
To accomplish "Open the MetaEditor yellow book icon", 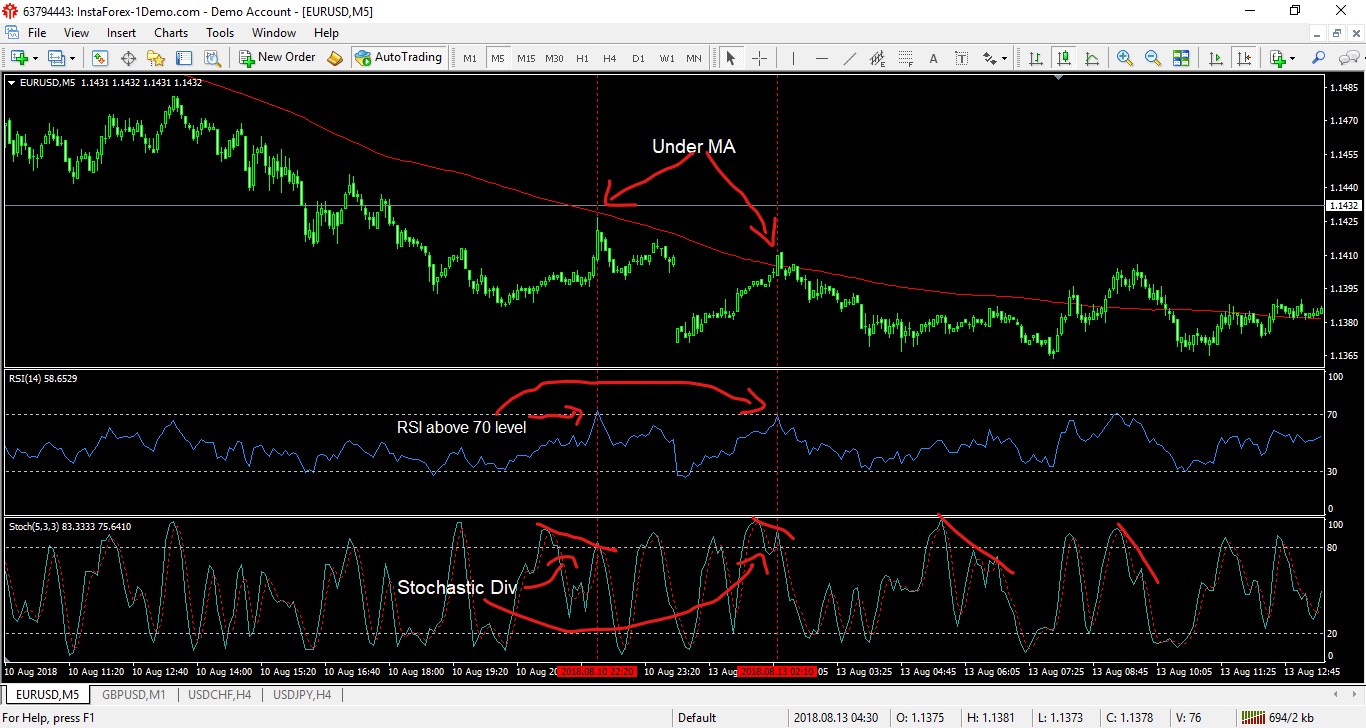I will (335, 58).
